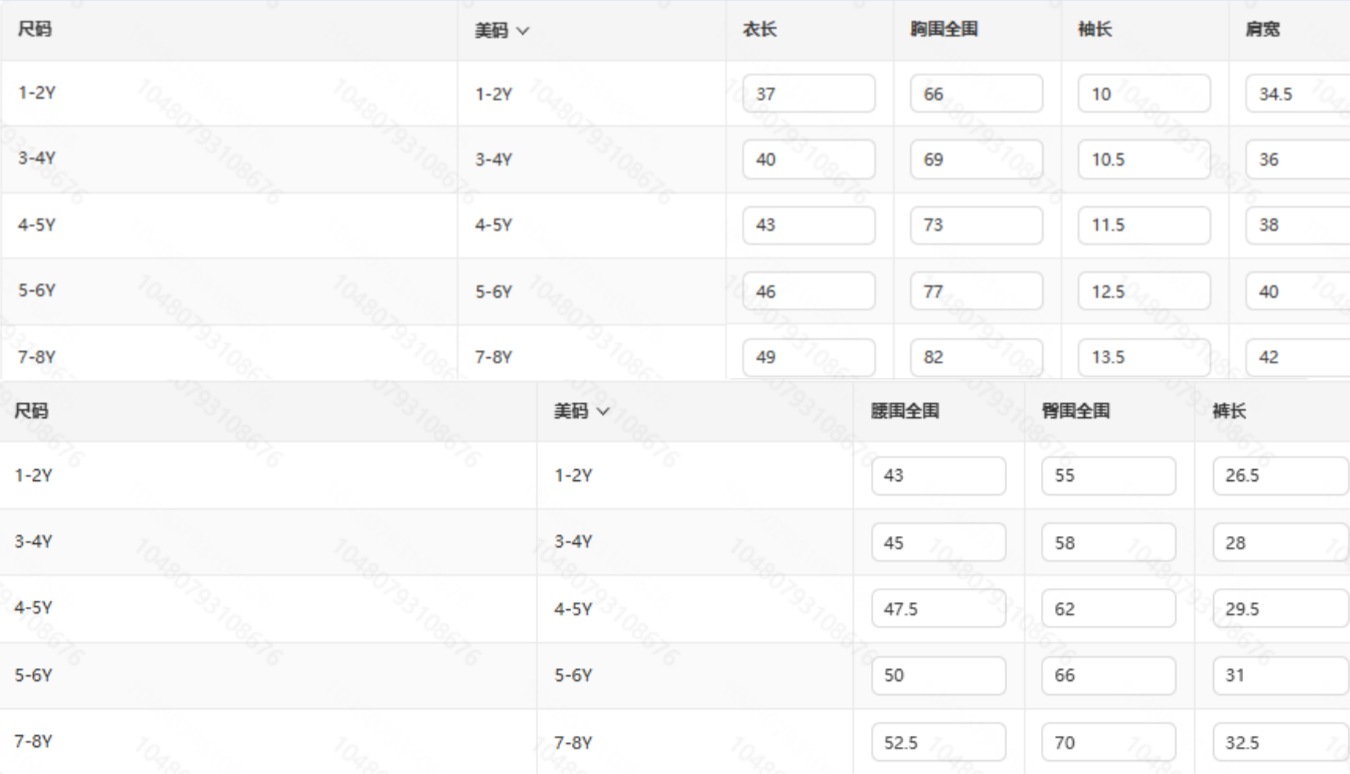Edit the 袖长 value 12.5

[x=1145, y=292]
